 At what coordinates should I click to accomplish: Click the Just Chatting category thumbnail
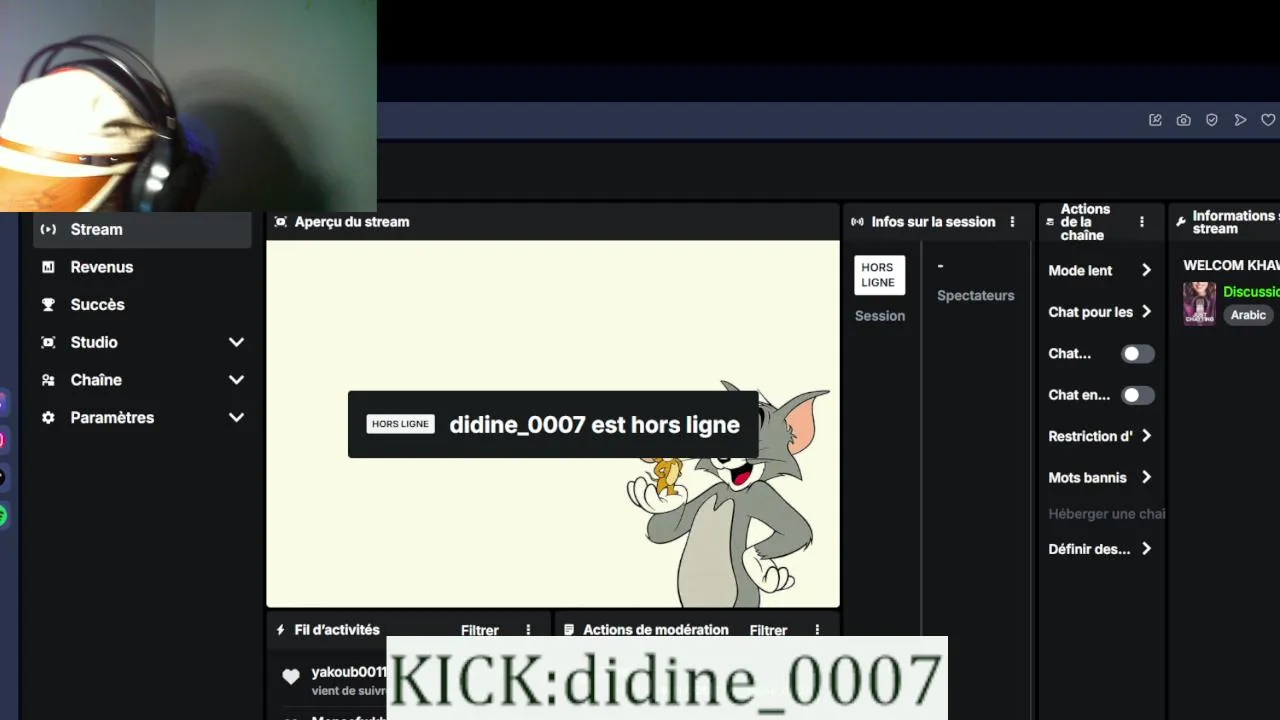tap(1199, 303)
